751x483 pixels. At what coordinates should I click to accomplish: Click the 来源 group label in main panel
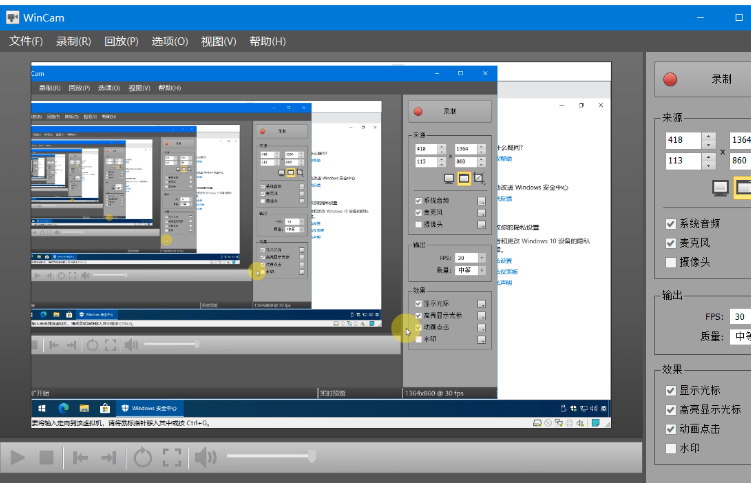click(672, 118)
